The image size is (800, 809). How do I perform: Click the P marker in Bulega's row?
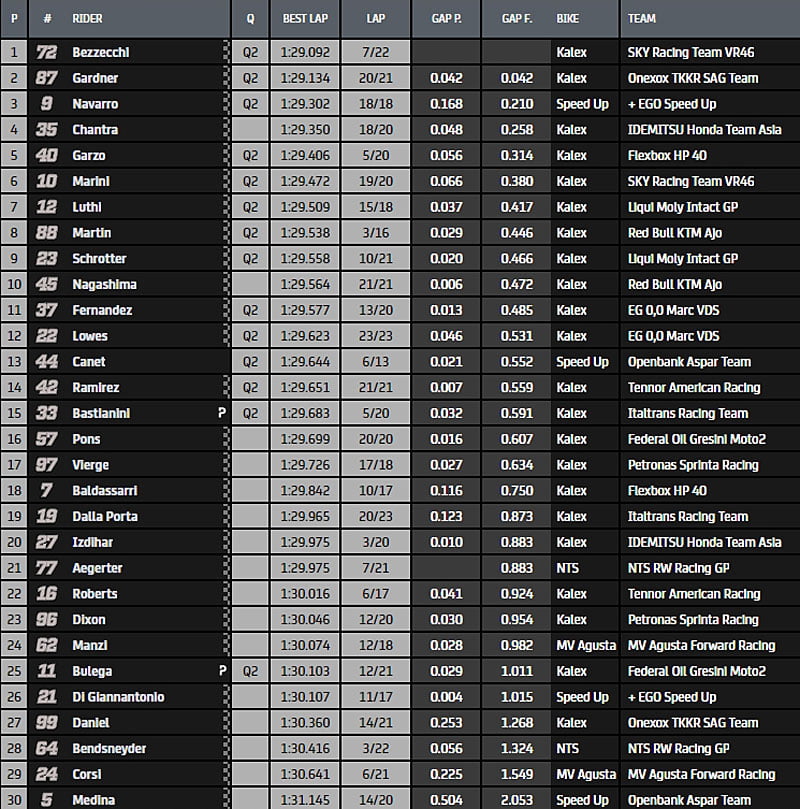point(220,671)
